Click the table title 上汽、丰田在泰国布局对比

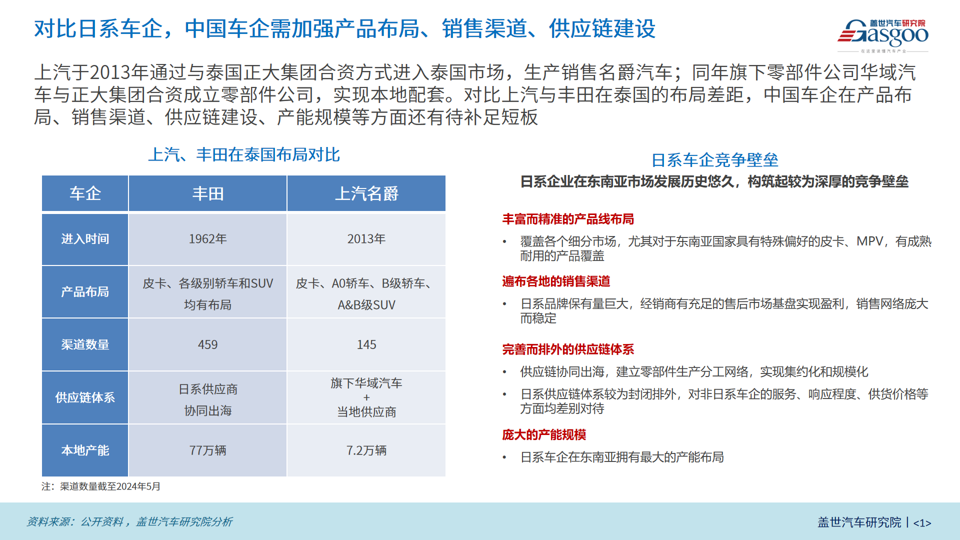tap(244, 154)
